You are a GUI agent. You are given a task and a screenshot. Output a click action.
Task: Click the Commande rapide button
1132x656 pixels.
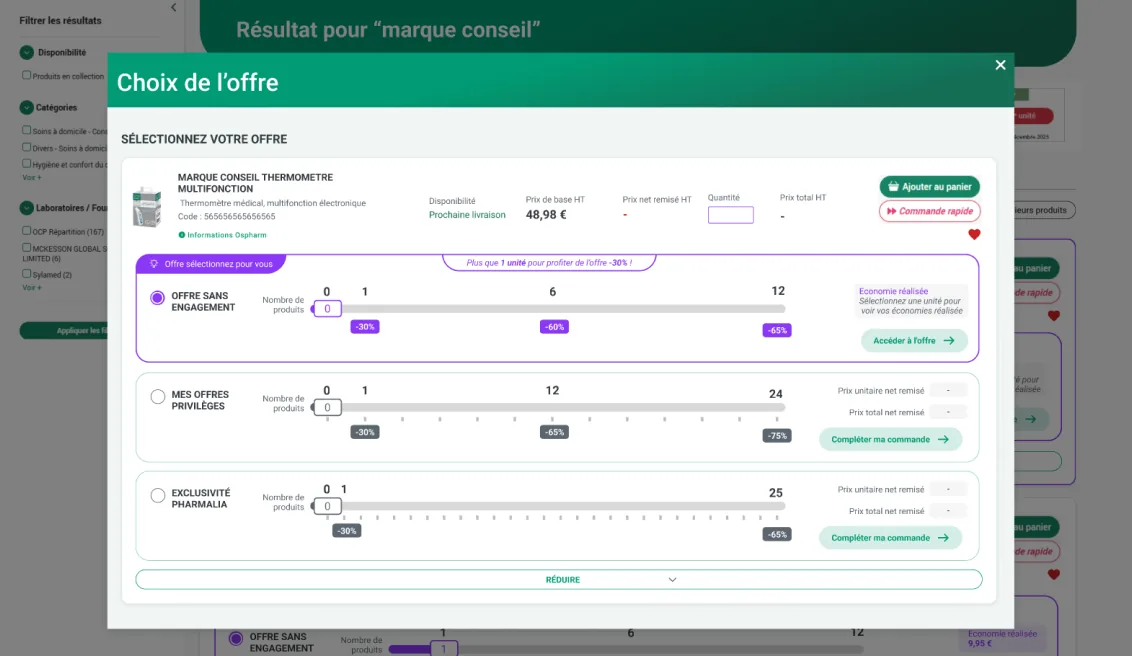click(929, 211)
